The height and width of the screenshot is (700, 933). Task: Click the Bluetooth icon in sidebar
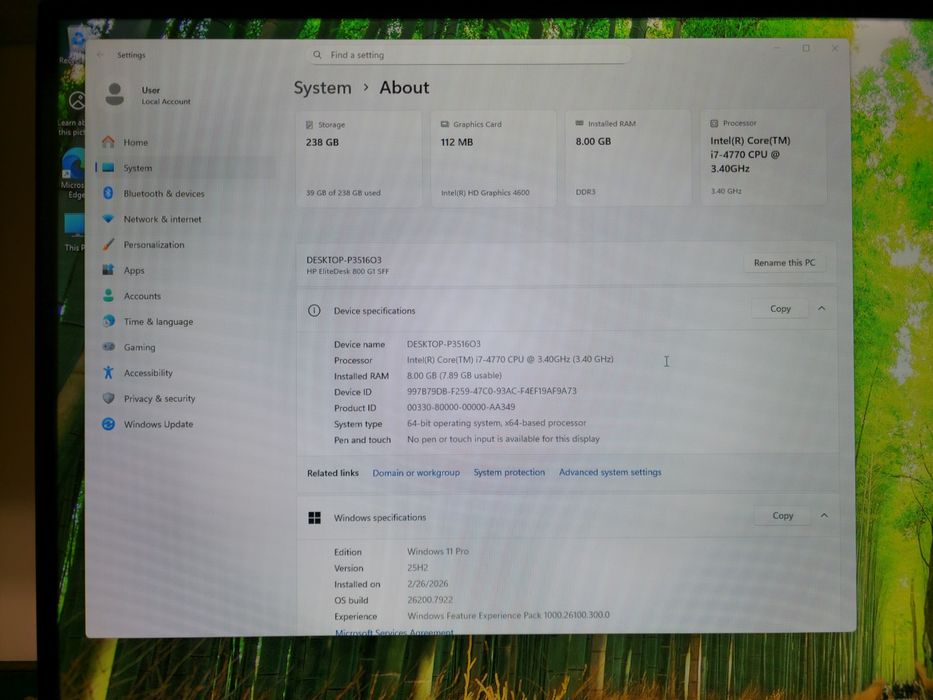click(108, 193)
